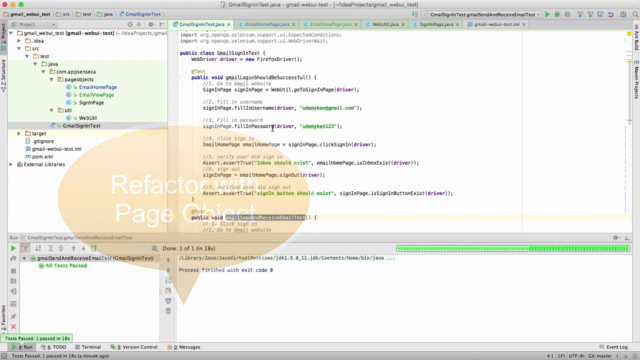Run with coverage from main toolbar

click(x=567, y=14)
